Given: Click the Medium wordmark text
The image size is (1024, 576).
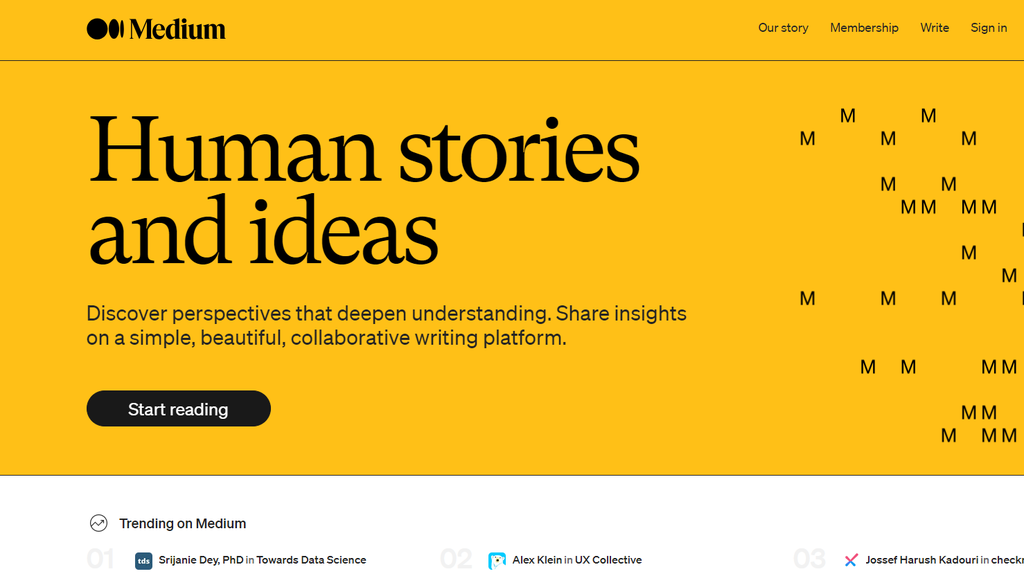Looking at the screenshot, I should (177, 29).
